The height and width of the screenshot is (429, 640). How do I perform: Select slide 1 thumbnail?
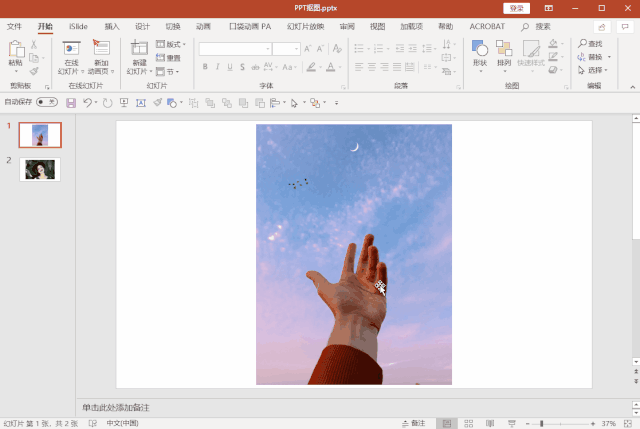(40, 135)
